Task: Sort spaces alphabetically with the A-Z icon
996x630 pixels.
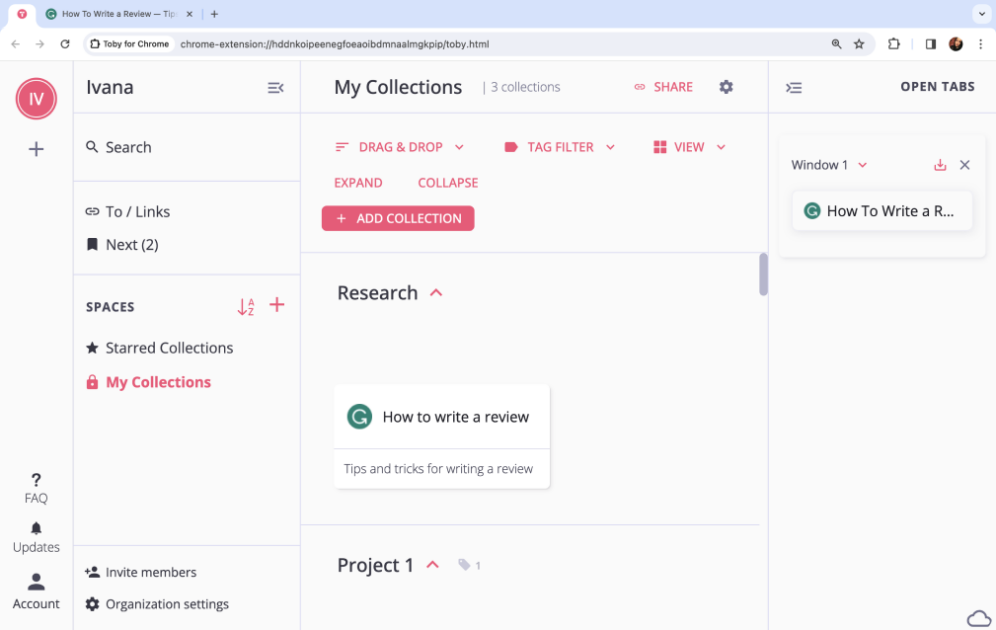Action: coord(246,307)
